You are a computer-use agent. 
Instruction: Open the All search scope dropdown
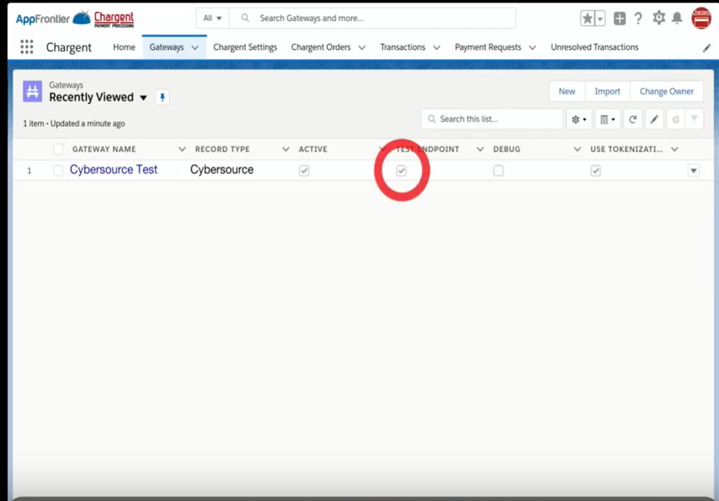tap(212, 18)
